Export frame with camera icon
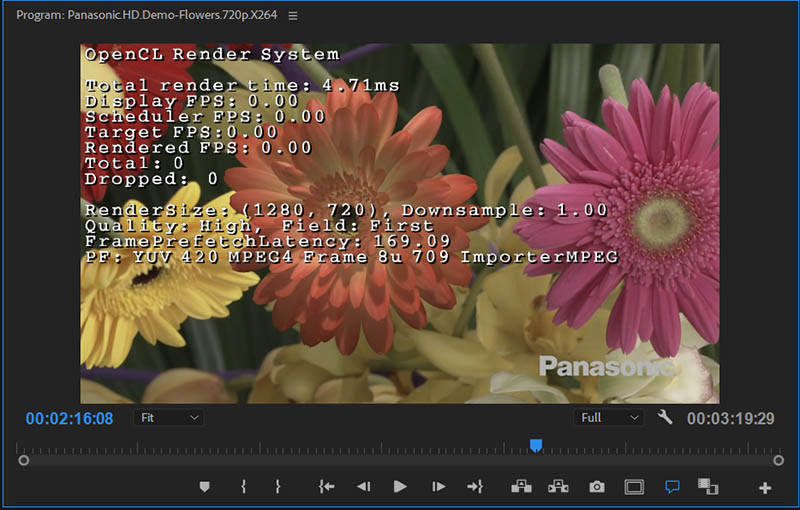Screen dimensions: 800x510 point(596,488)
